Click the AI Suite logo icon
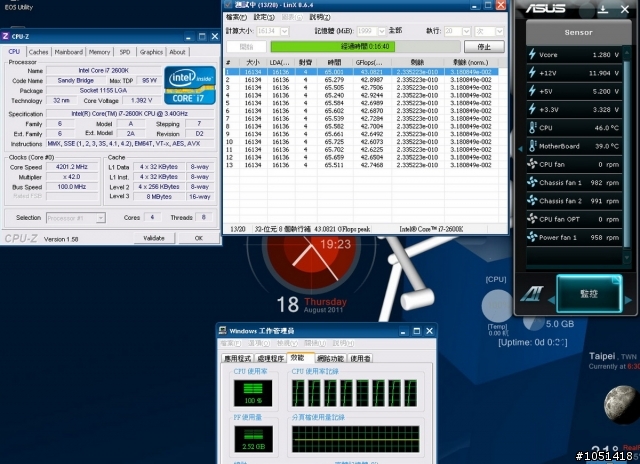Screen dimensions: 640x464 pyautogui.click(x=532, y=294)
